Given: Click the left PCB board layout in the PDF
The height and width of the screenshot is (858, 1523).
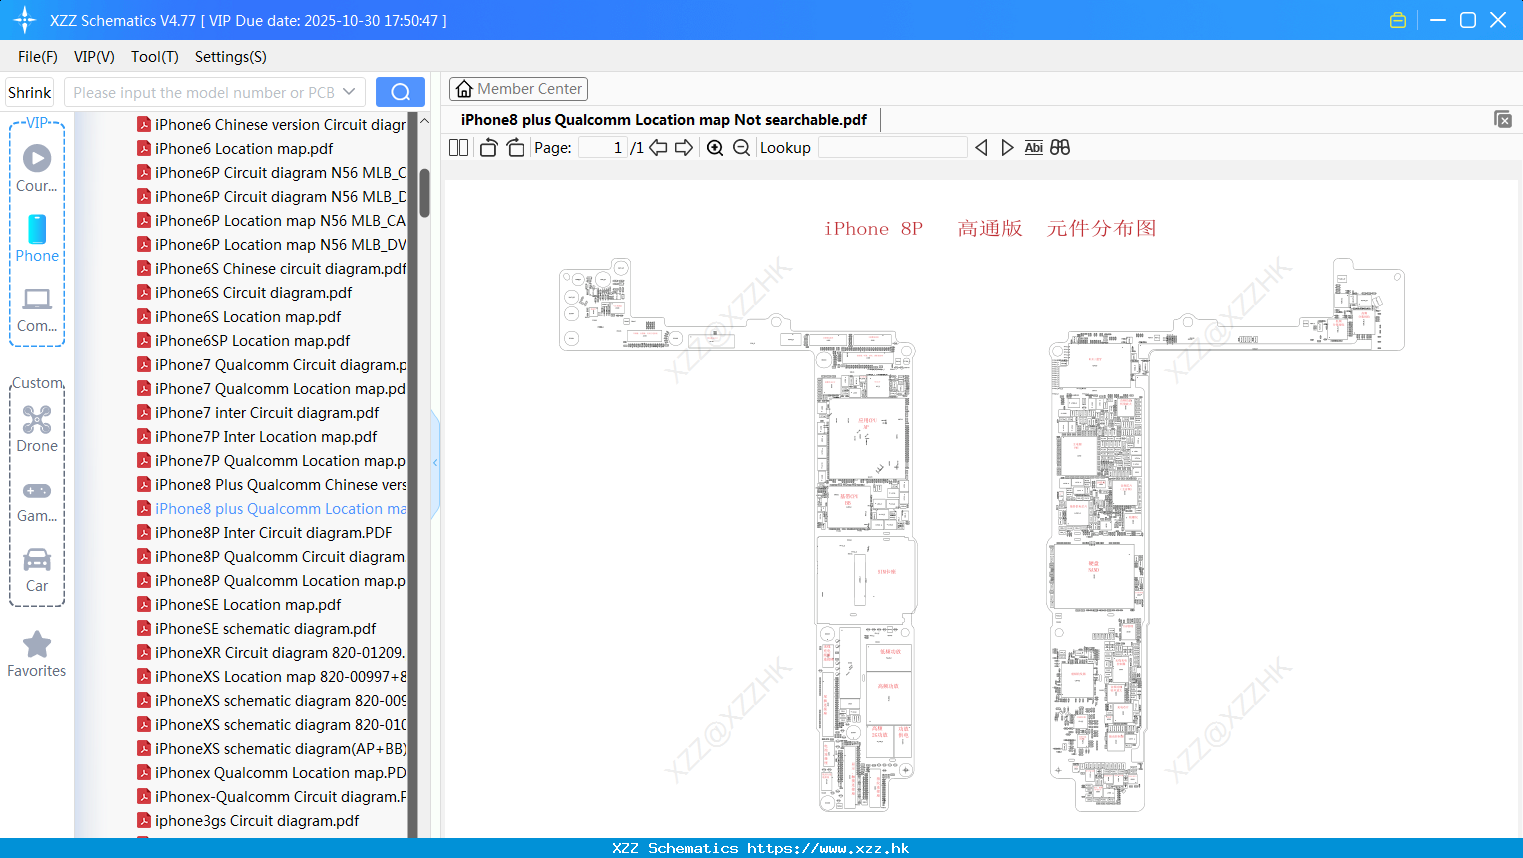Looking at the screenshot, I should [739, 535].
